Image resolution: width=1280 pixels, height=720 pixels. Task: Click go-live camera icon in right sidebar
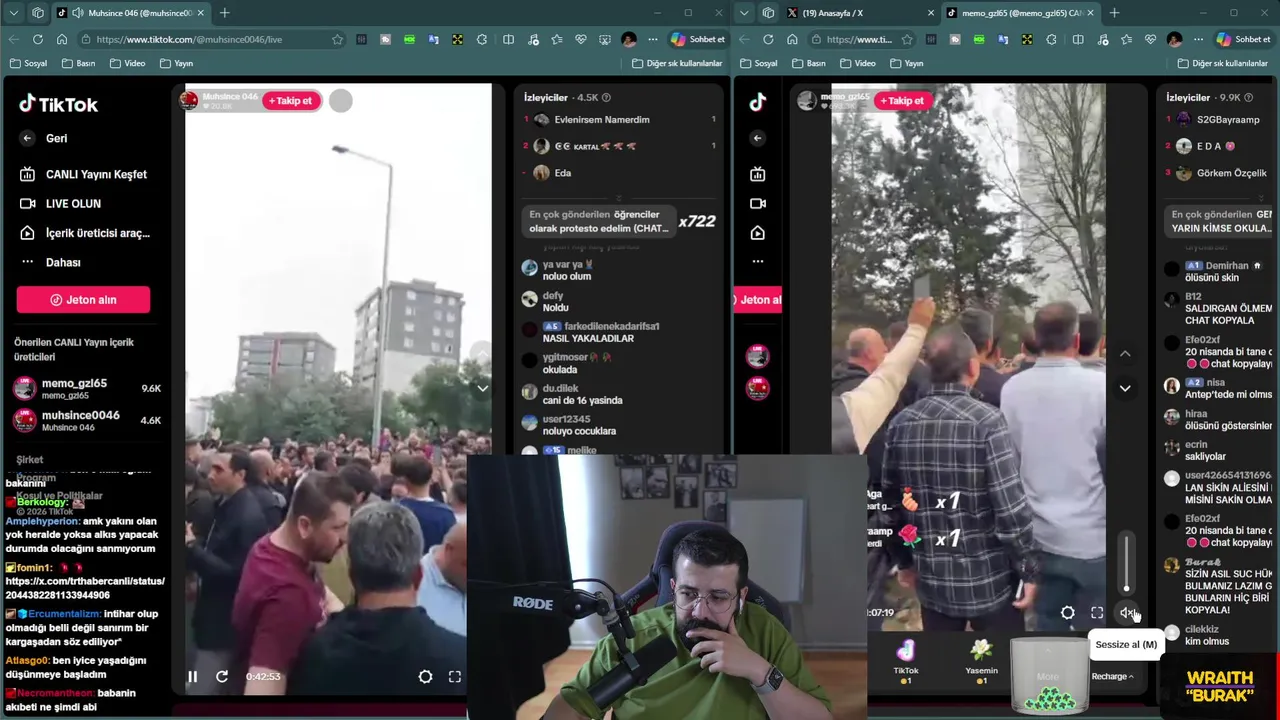(x=757, y=204)
